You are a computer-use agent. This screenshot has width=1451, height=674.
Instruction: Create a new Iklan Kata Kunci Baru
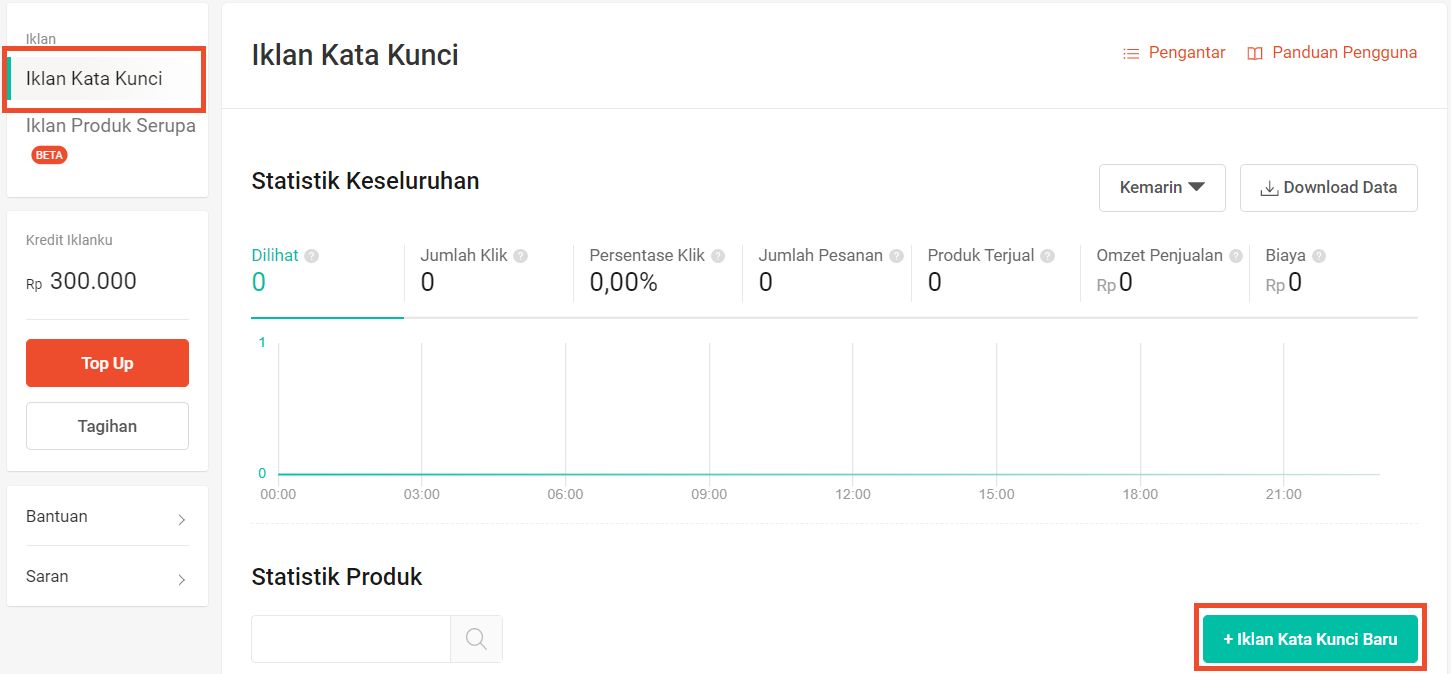tap(1309, 639)
